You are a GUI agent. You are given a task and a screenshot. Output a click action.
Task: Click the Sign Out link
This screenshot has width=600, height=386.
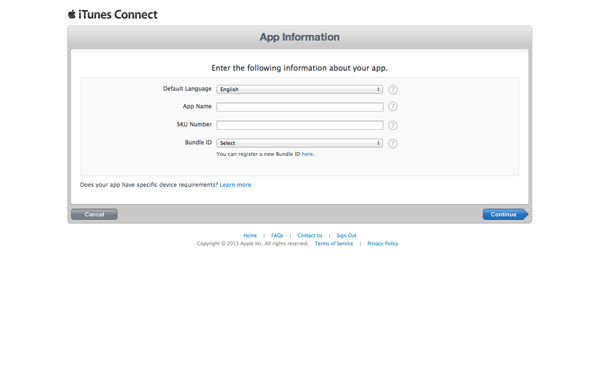346,235
